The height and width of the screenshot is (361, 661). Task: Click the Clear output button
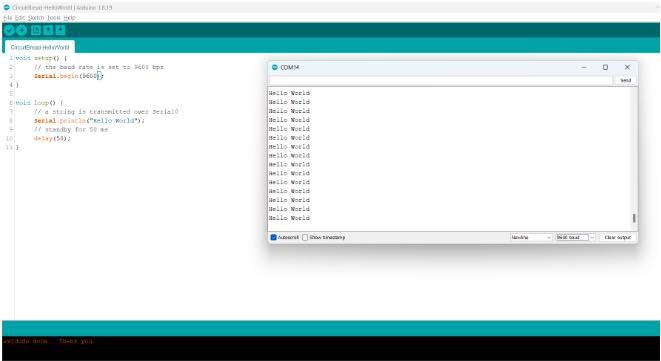tap(618, 237)
